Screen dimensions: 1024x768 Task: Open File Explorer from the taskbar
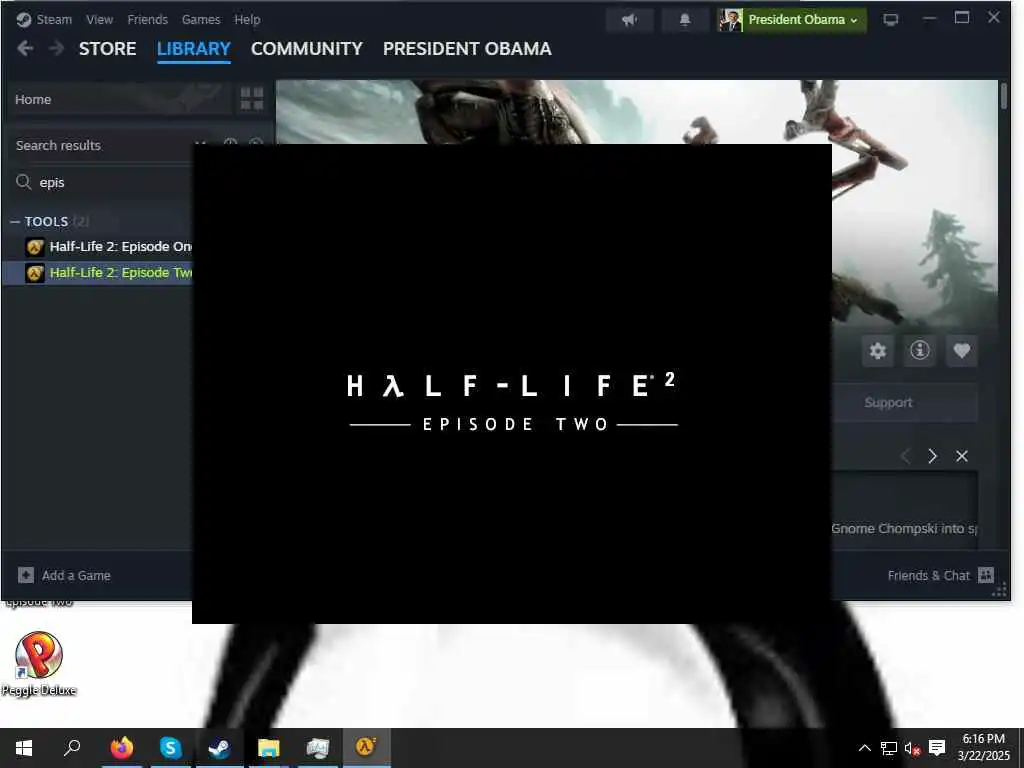click(268, 748)
